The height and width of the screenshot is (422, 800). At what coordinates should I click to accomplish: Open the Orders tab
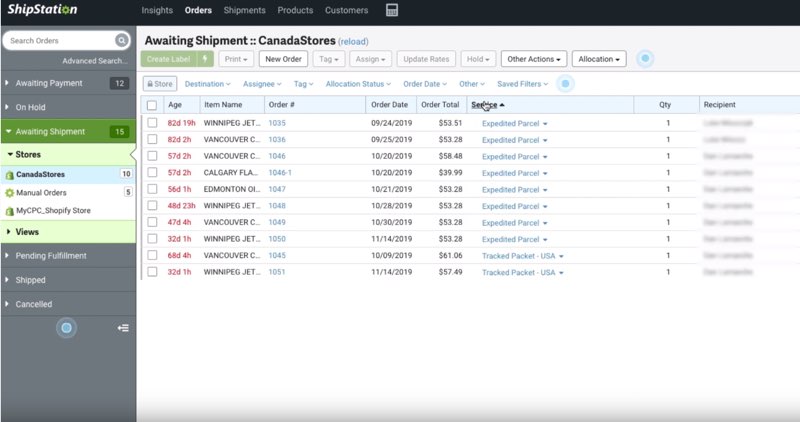198,10
